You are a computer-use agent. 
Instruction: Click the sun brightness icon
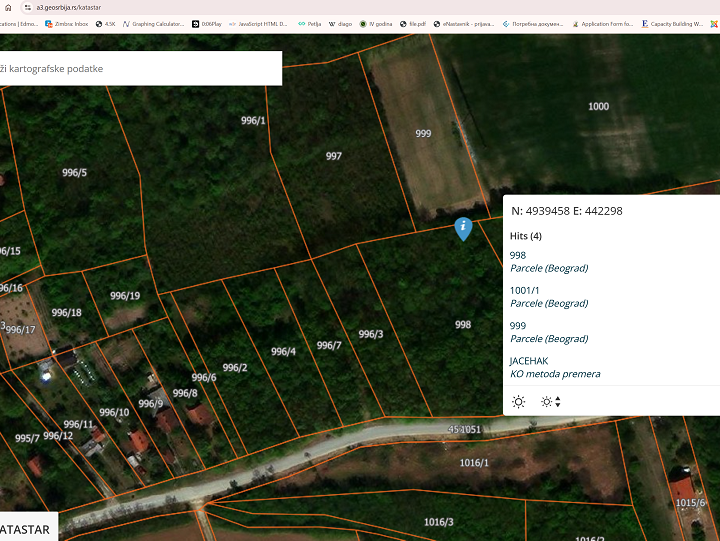coord(518,402)
